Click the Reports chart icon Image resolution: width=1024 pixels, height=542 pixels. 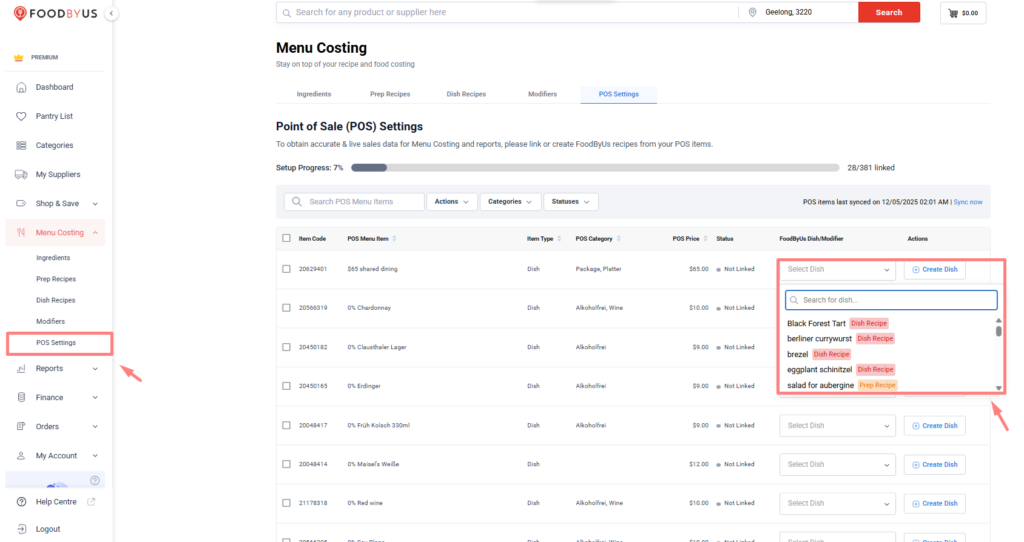coord(21,368)
